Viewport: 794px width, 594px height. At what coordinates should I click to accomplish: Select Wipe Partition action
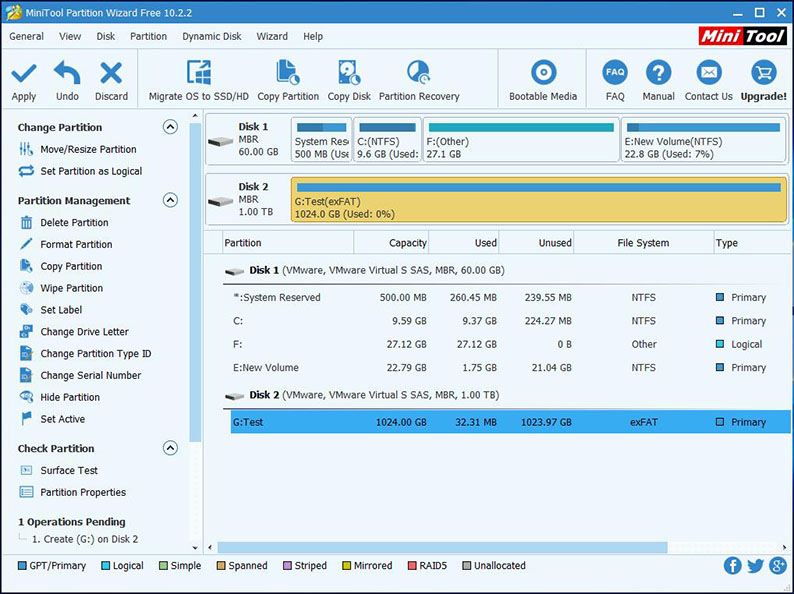coord(61,288)
